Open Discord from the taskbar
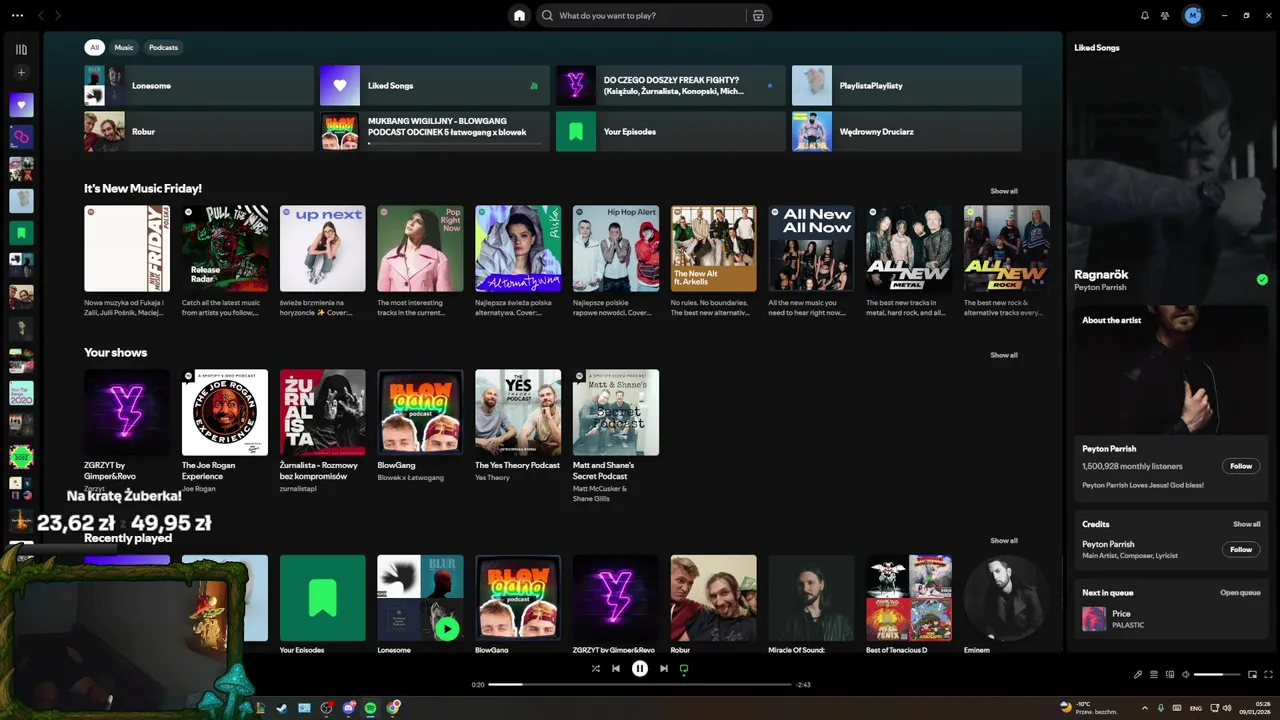The image size is (1280, 720). (x=349, y=708)
